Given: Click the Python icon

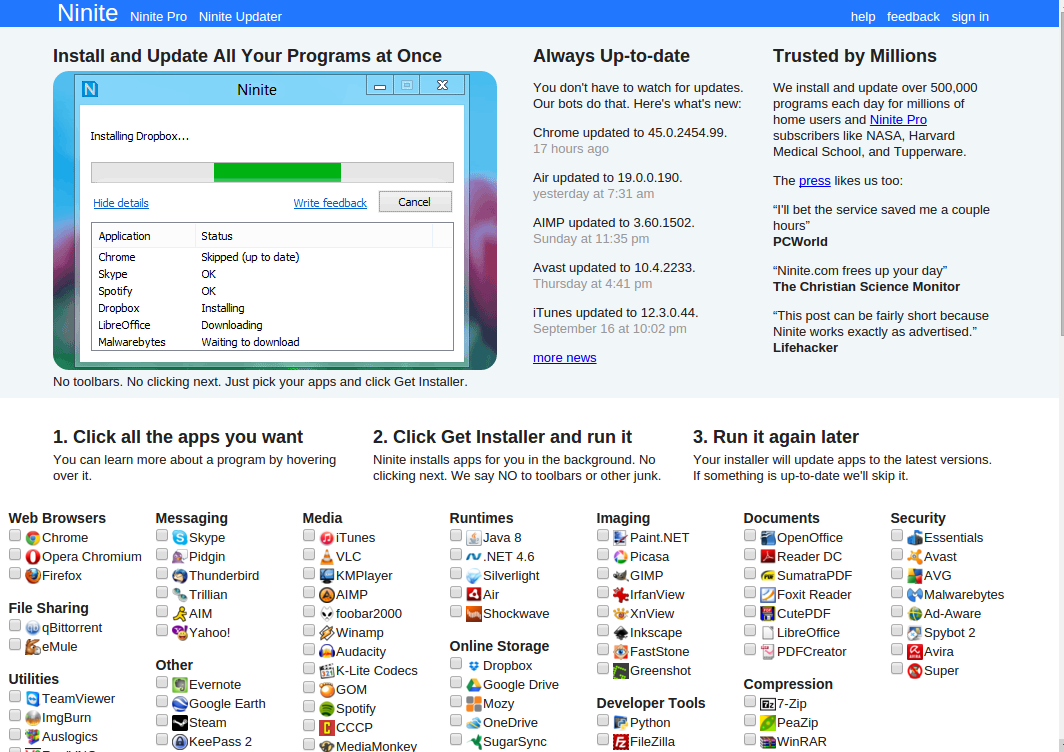Looking at the screenshot, I should (x=621, y=723).
